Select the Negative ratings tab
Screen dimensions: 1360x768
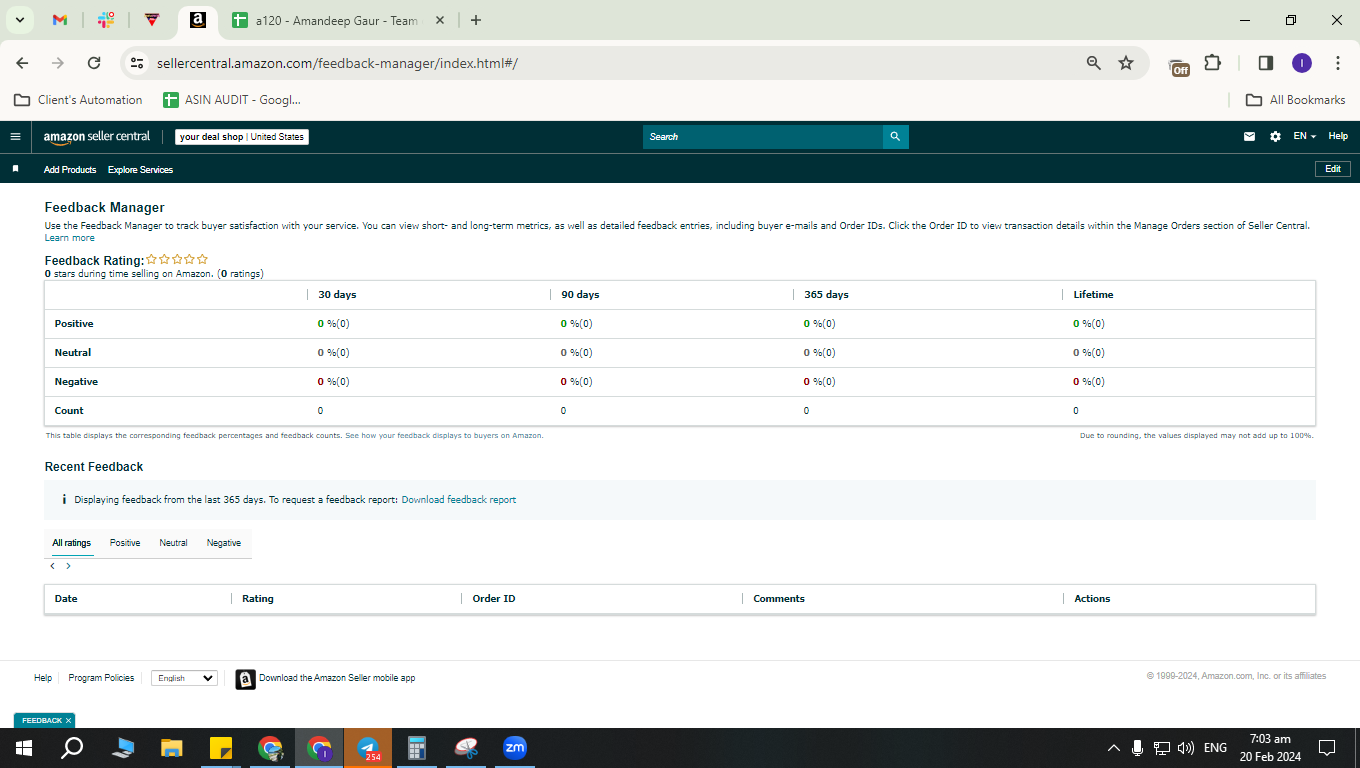(224, 543)
